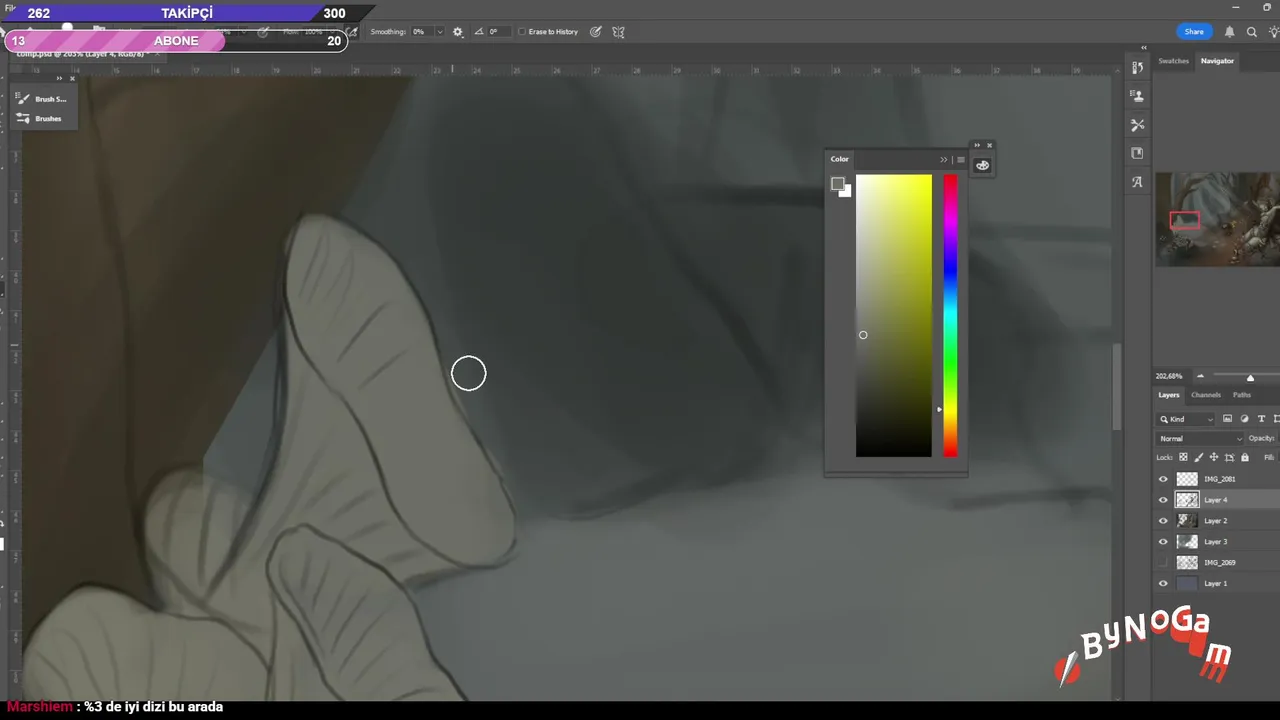Open Brush Settings panel
1280x720 pixels.
[42, 99]
